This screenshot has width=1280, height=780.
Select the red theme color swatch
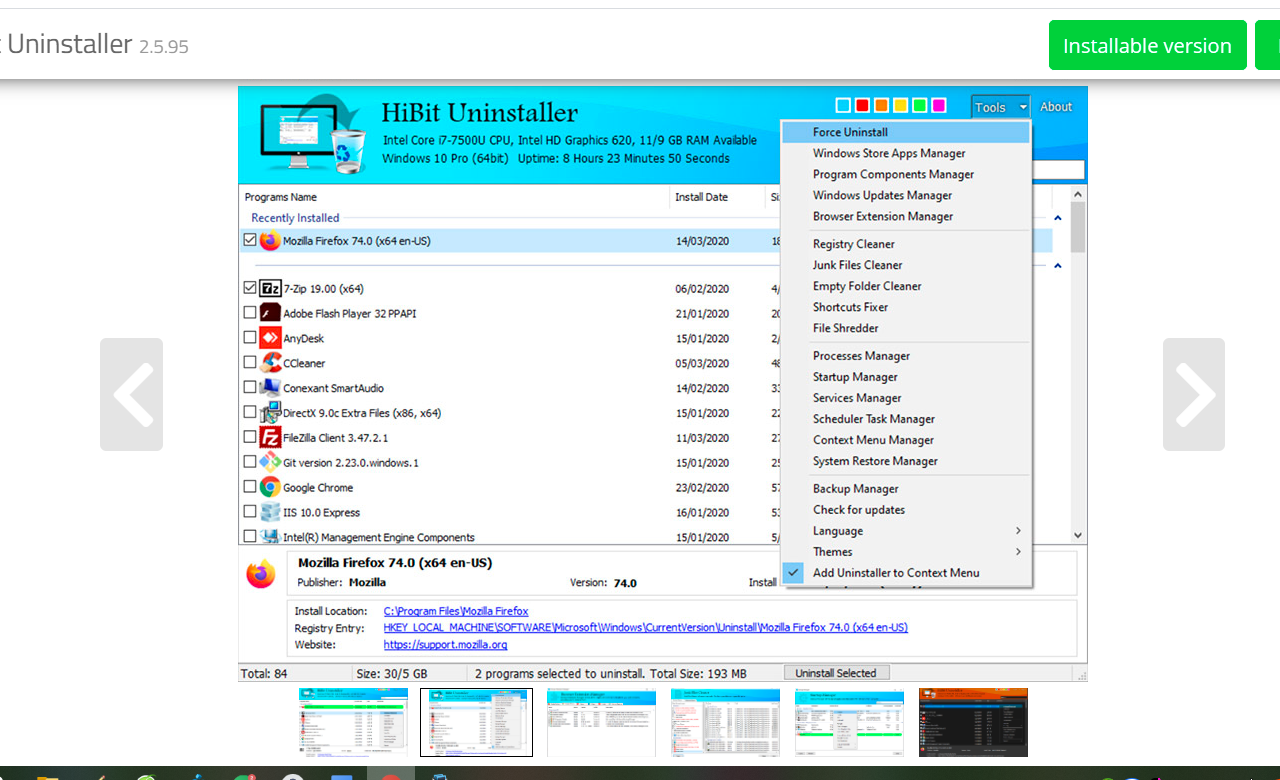point(861,105)
